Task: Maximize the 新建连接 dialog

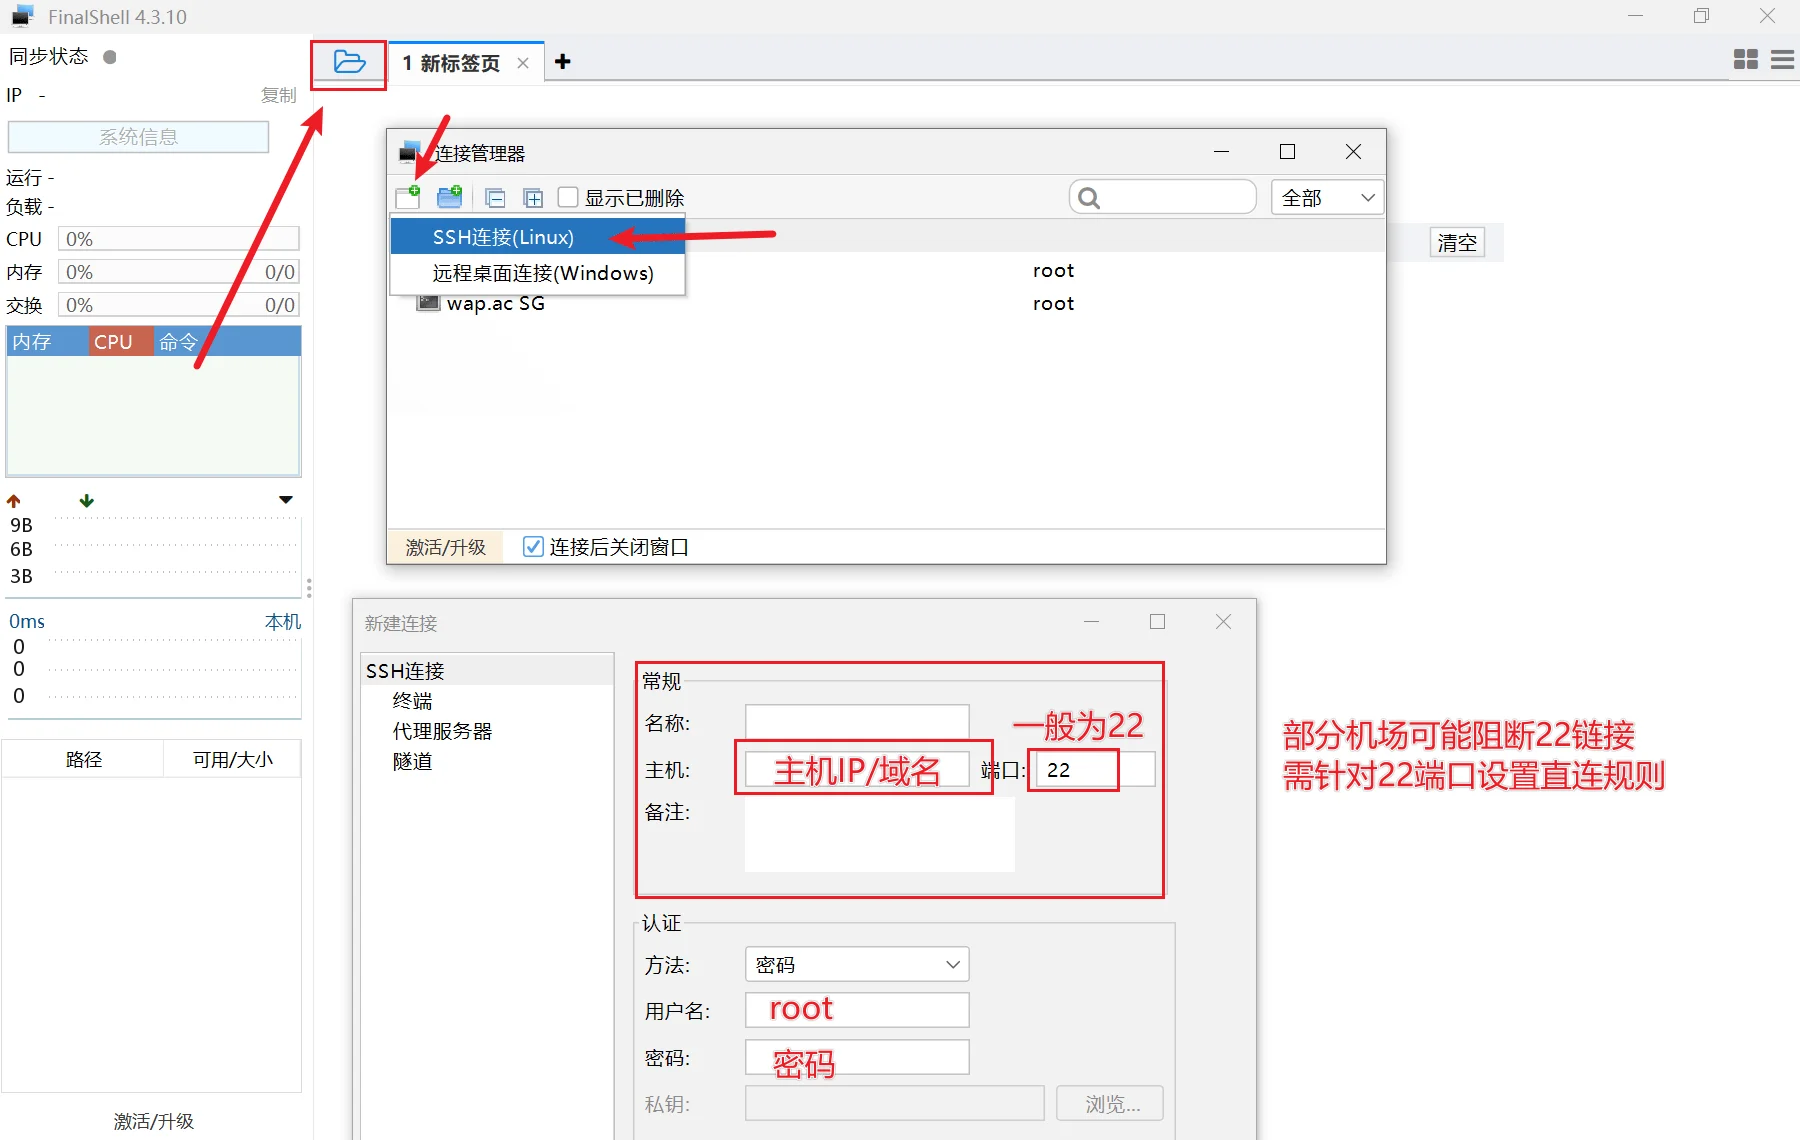Action: (1157, 621)
